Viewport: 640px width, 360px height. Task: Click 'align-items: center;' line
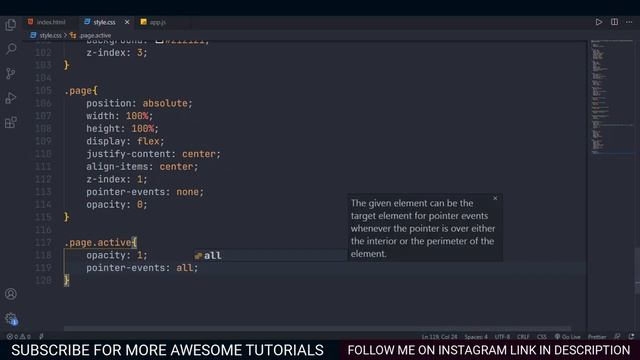pos(142,167)
